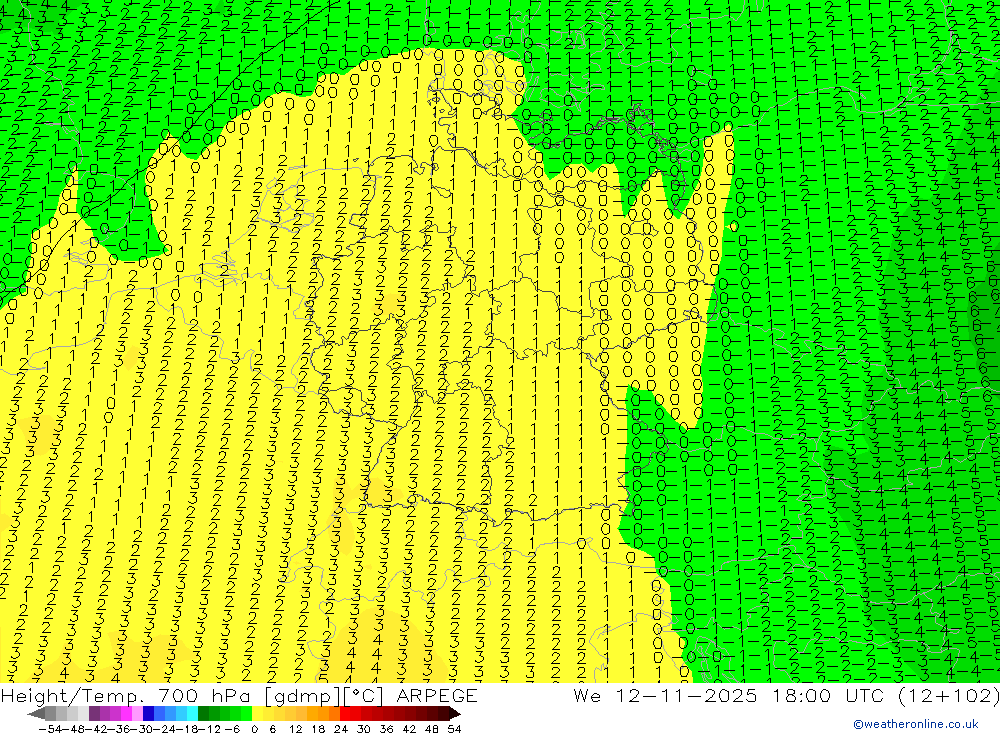
Task: Click the forecast date 'We 12-11-2025 18:00 UTC'
Action: 731,695
